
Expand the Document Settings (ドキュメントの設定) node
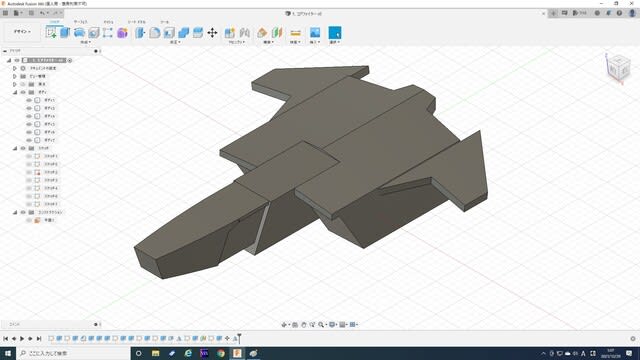point(15,68)
